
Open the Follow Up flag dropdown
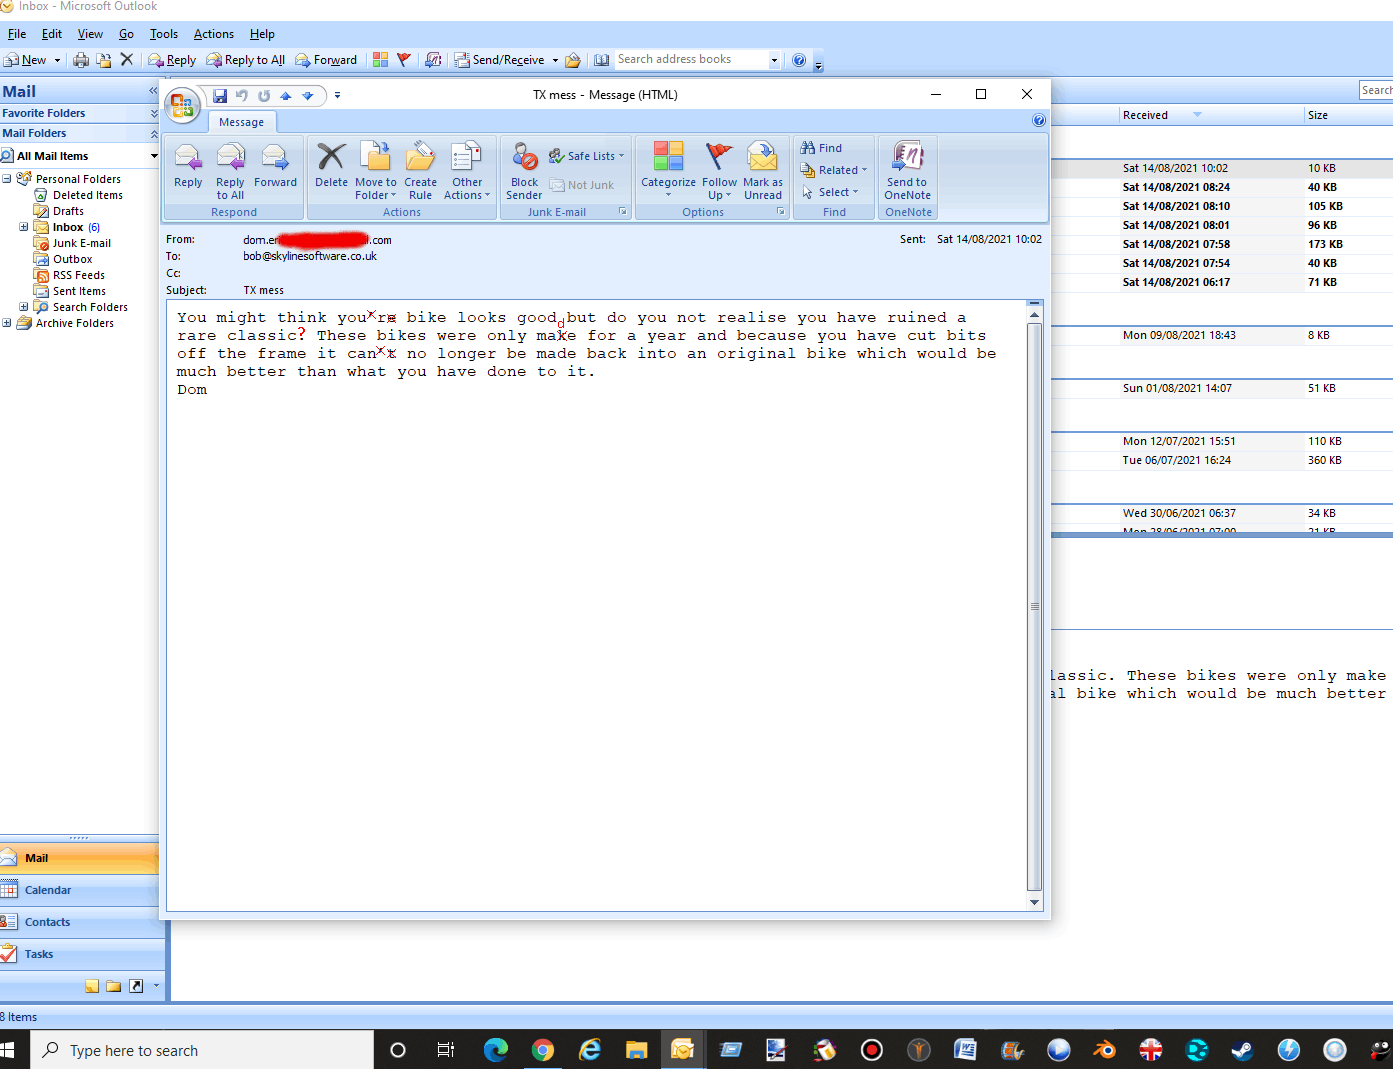pos(719,166)
